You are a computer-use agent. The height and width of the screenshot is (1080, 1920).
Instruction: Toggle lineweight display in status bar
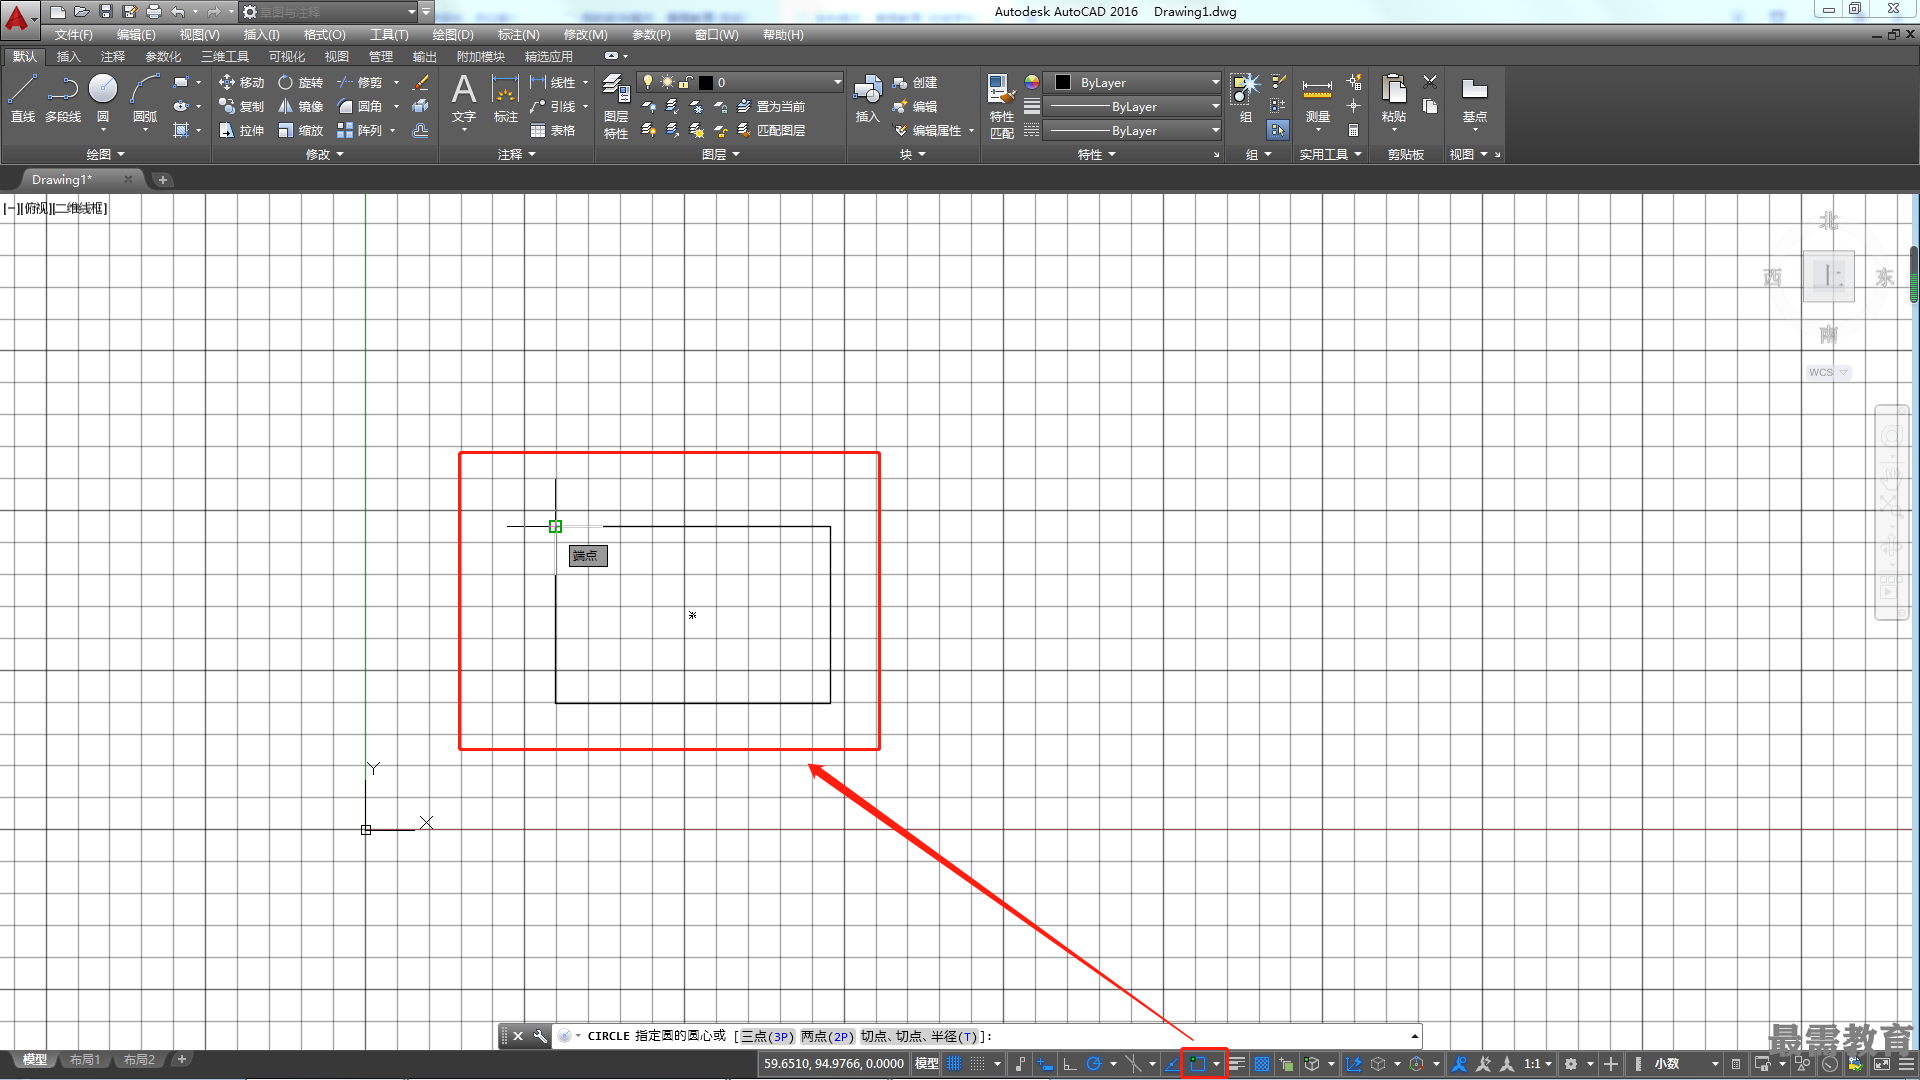click(x=1237, y=1064)
